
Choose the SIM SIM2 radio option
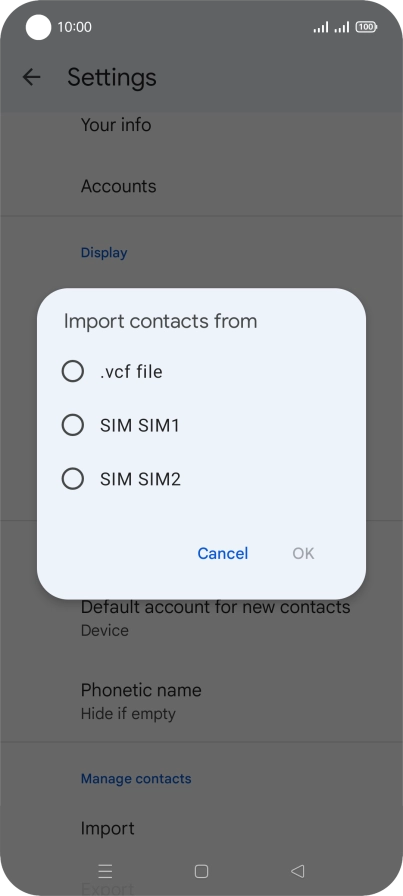(73, 479)
